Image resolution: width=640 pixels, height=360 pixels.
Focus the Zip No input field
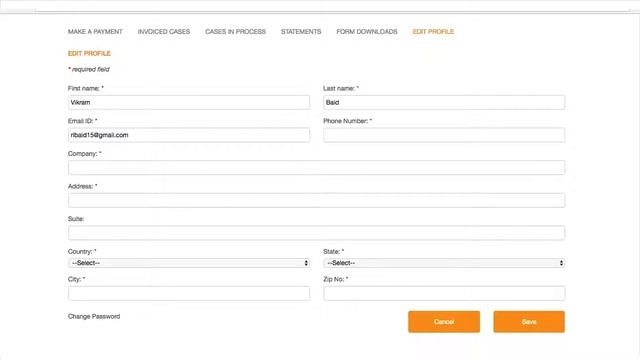click(444, 293)
